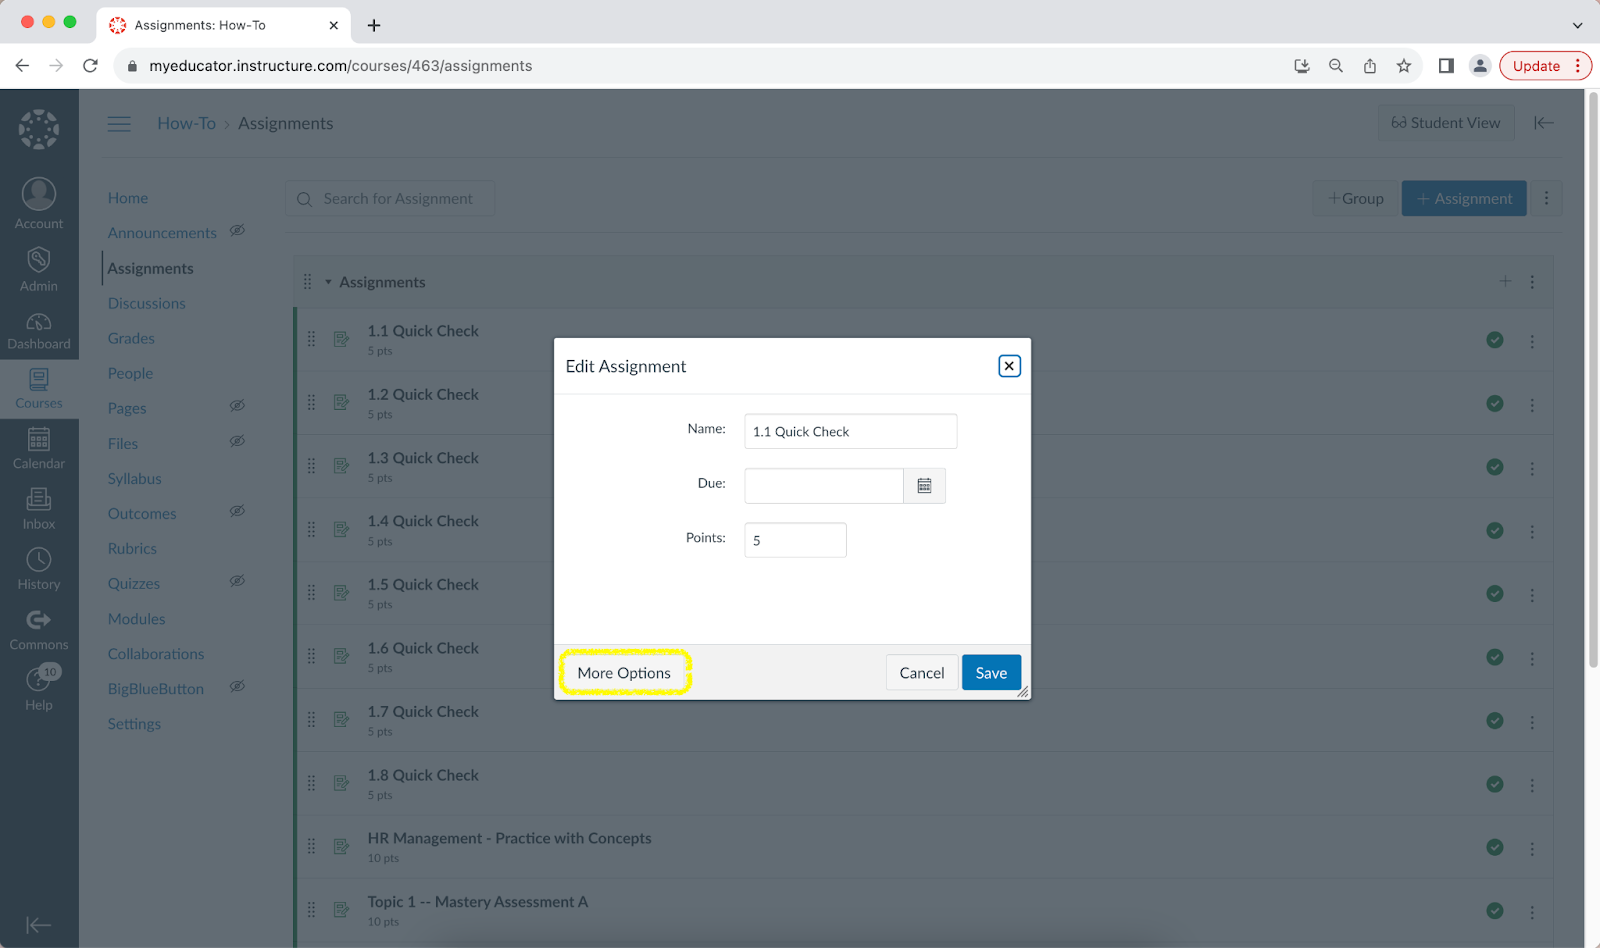Click the assignment icon of 1.4 Quick Check
Viewport: 1600px width, 948px height.
[x=341, y=529]
